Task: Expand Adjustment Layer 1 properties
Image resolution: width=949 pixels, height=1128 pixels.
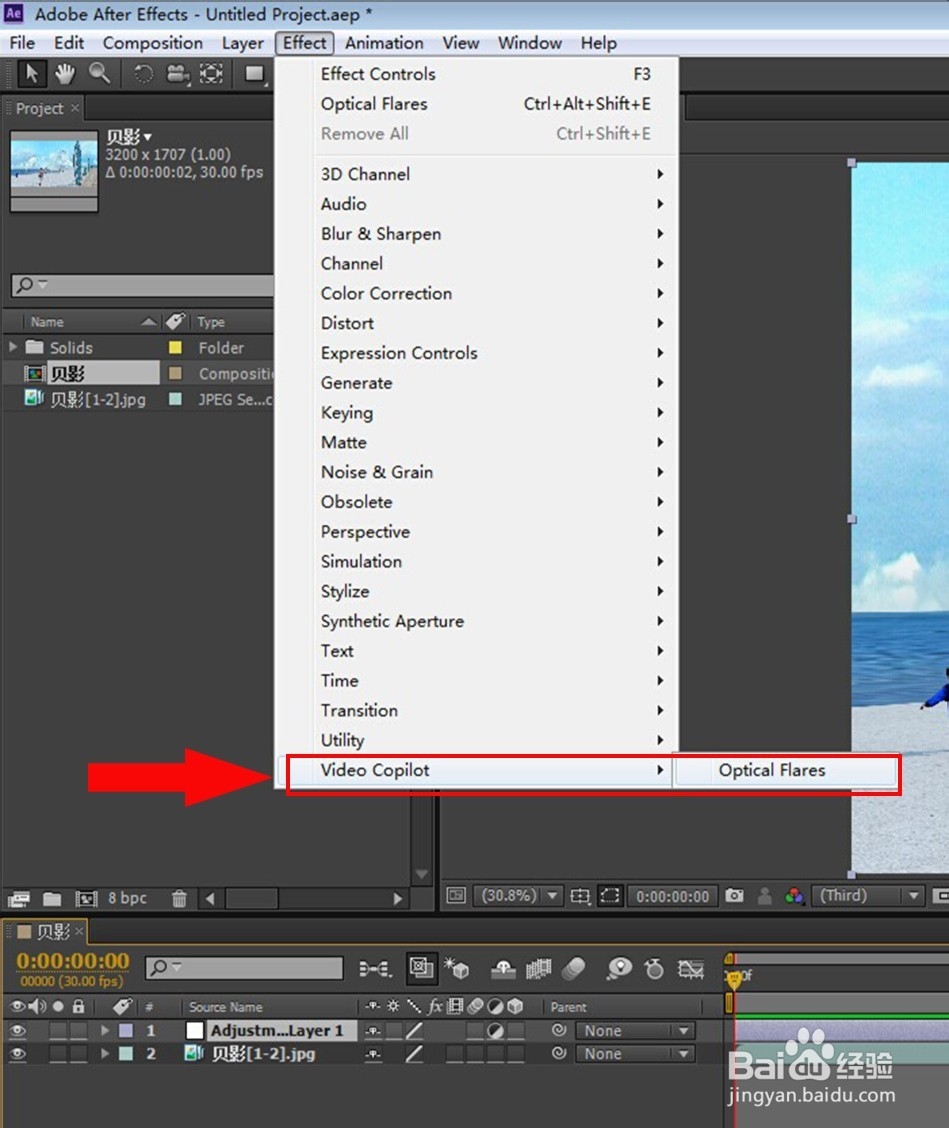Action: [x=105, y=1031]
